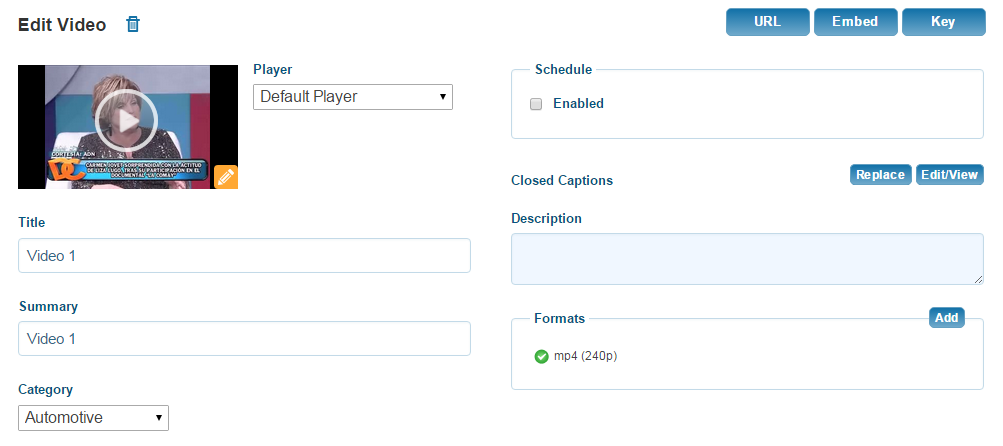Screen dimensions: 1003x446
Task: Click the Default Player dropdown arrow
Action: pyautogui.click(x=442, y=97)
